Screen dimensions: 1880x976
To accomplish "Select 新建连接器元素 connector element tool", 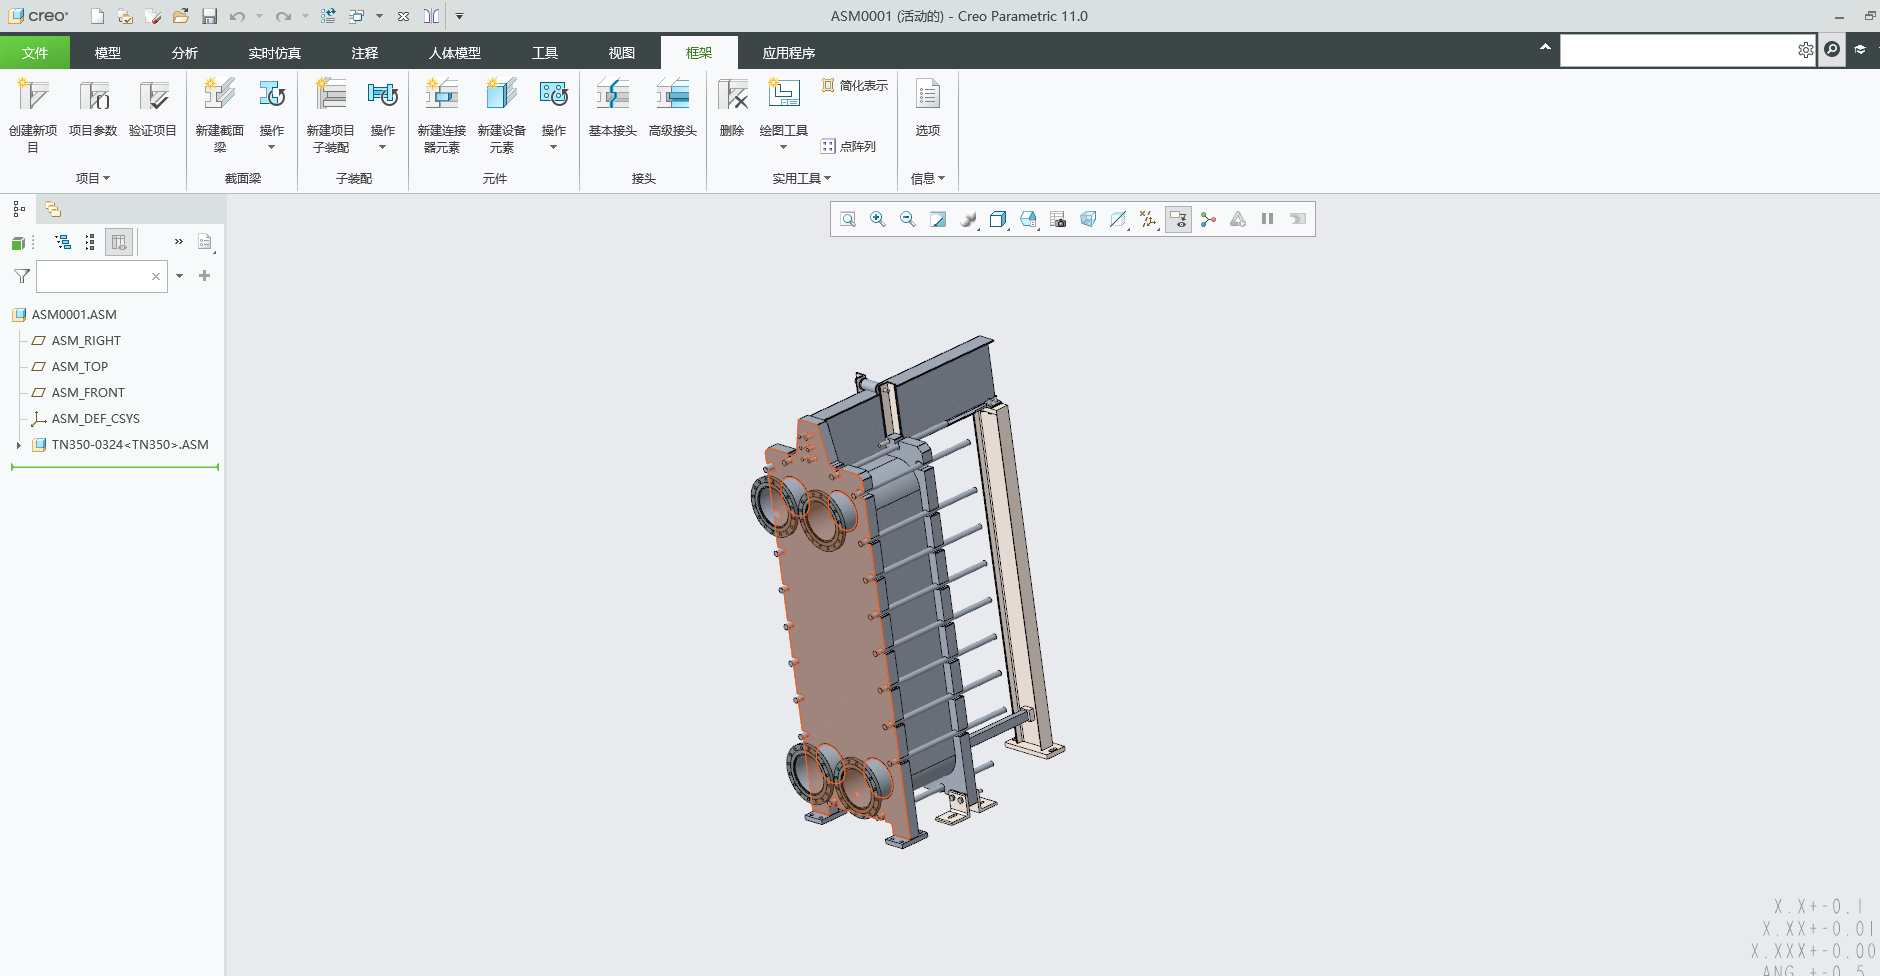I will (441, 96).
